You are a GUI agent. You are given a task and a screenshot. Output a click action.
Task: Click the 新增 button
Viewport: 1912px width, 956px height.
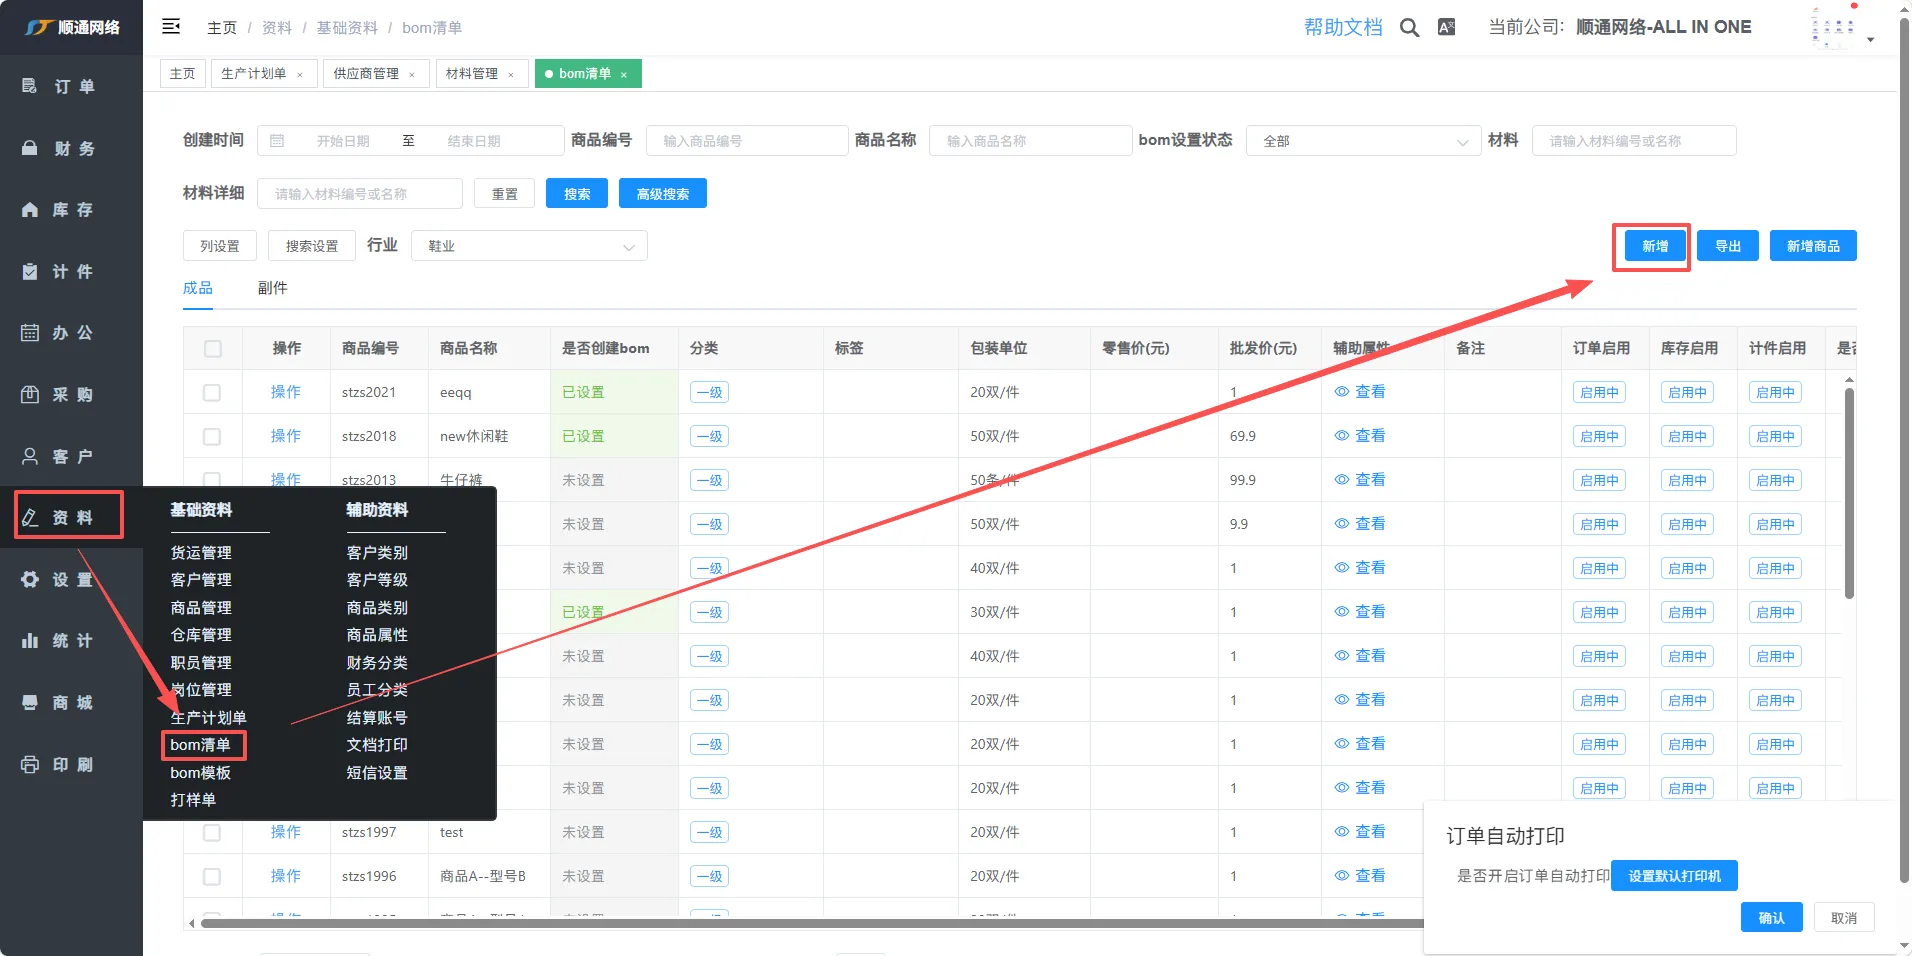tap(1654, 246)
